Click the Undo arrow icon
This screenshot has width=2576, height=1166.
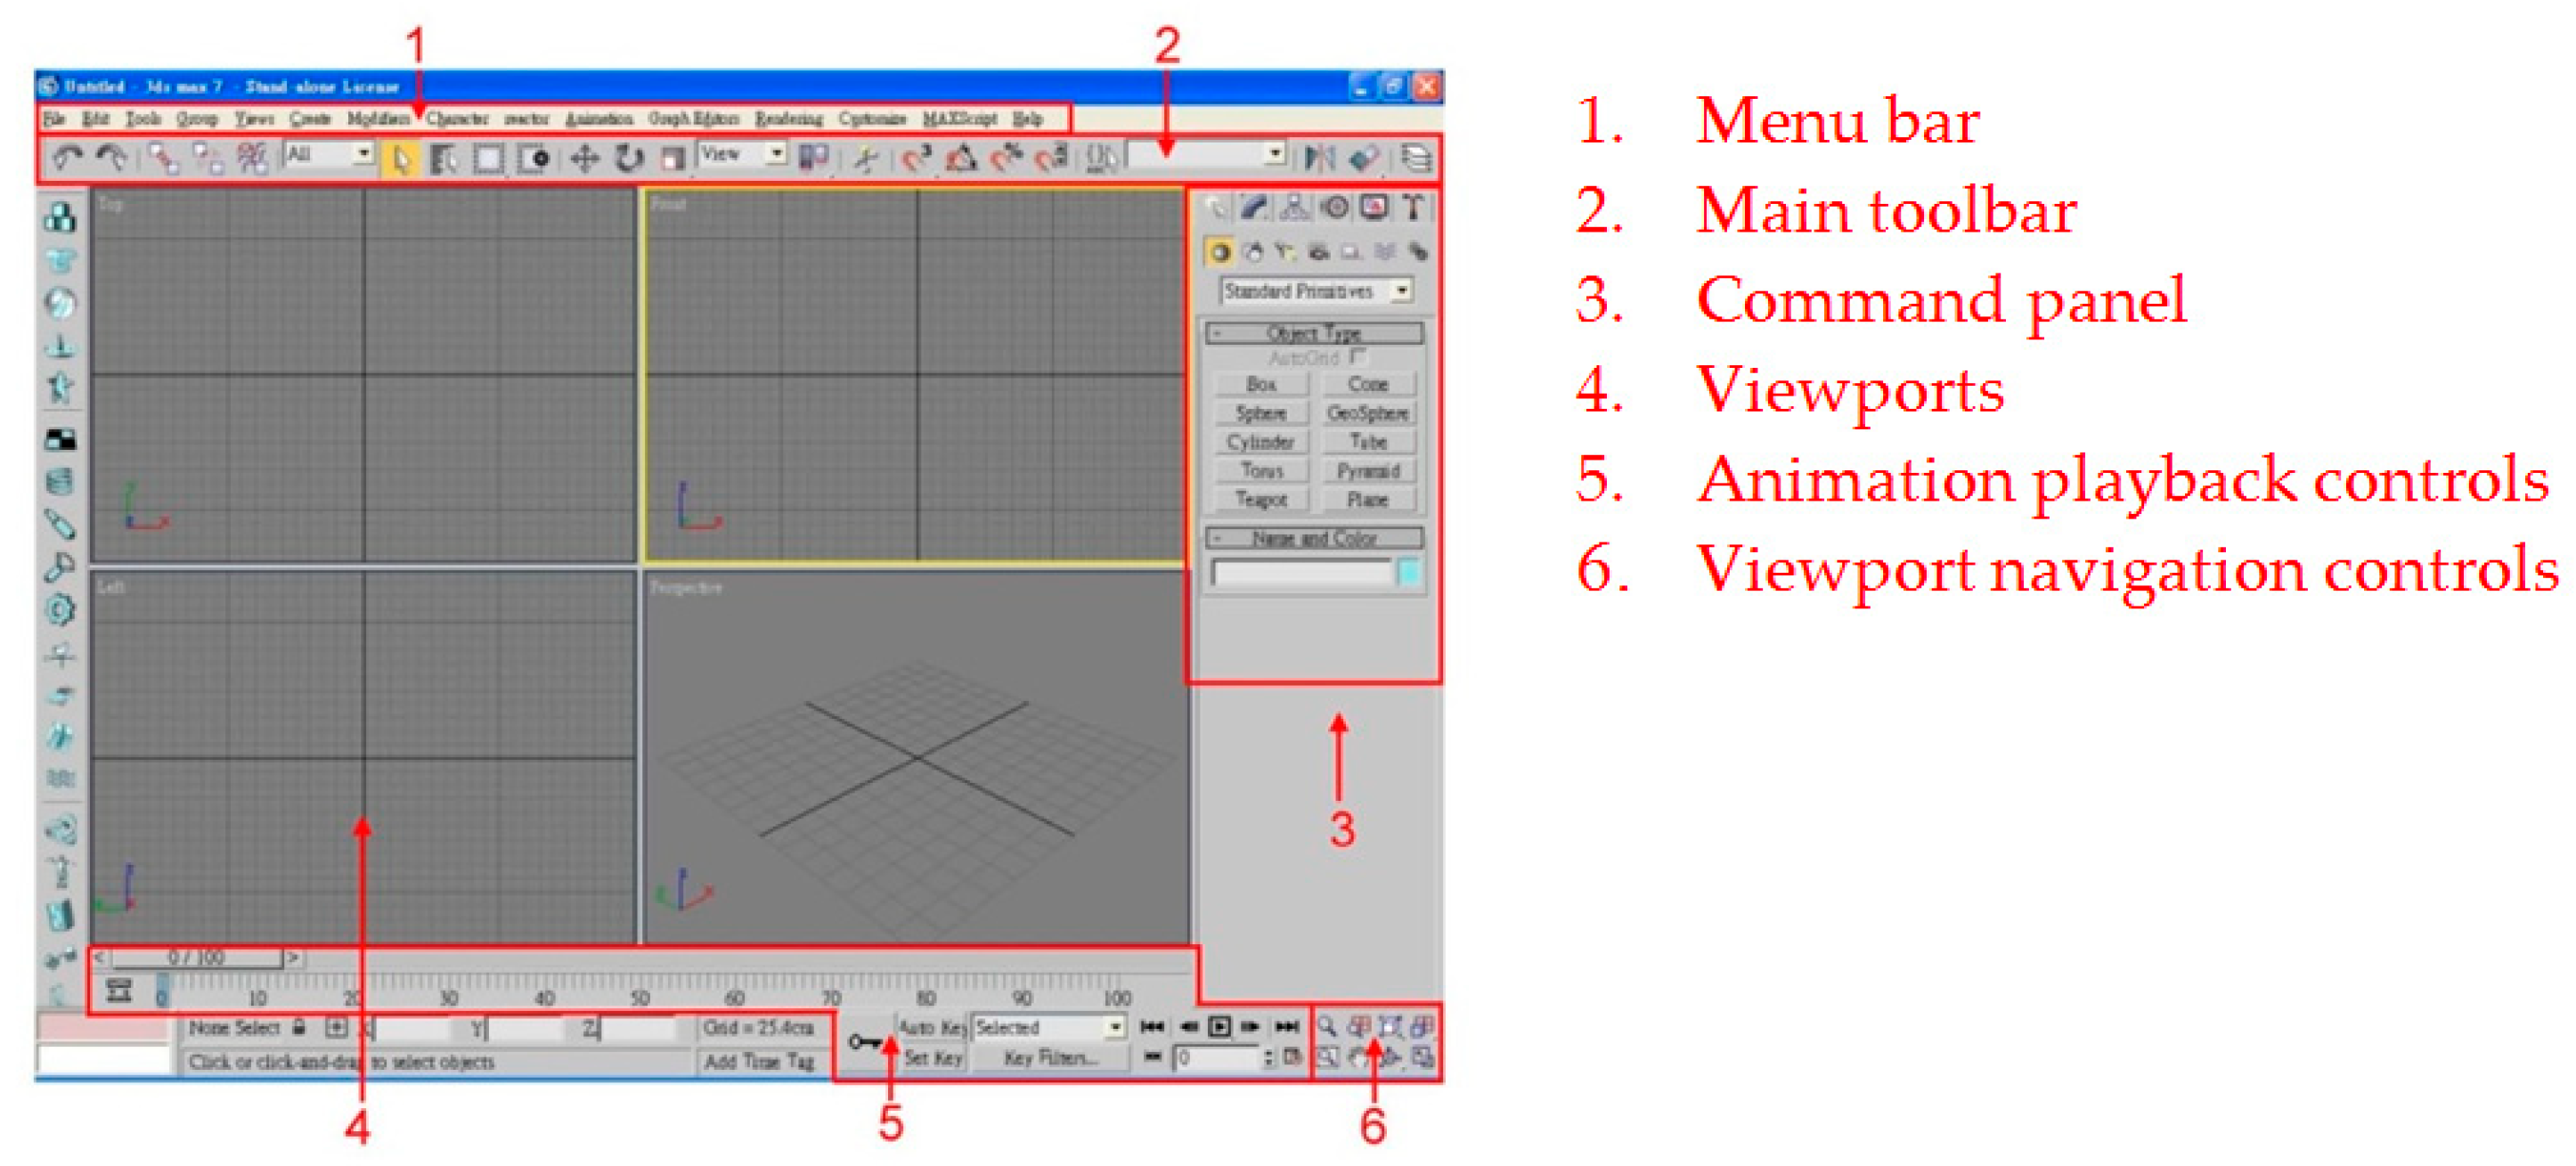click(x=66, y=158)
